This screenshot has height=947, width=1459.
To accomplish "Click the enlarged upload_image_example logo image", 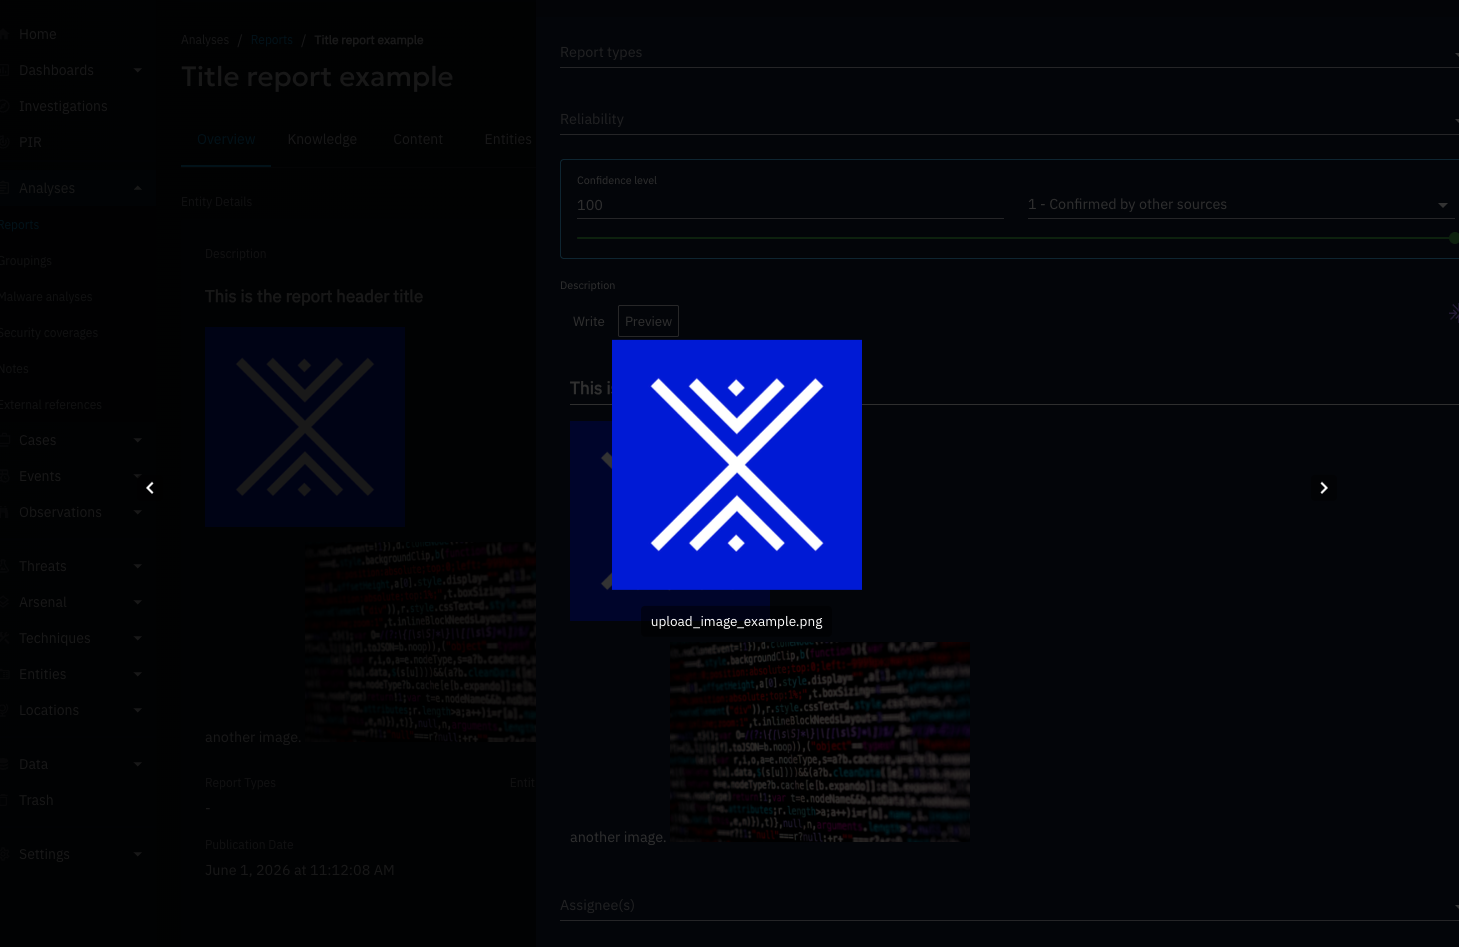I will [x=737, y=465].
